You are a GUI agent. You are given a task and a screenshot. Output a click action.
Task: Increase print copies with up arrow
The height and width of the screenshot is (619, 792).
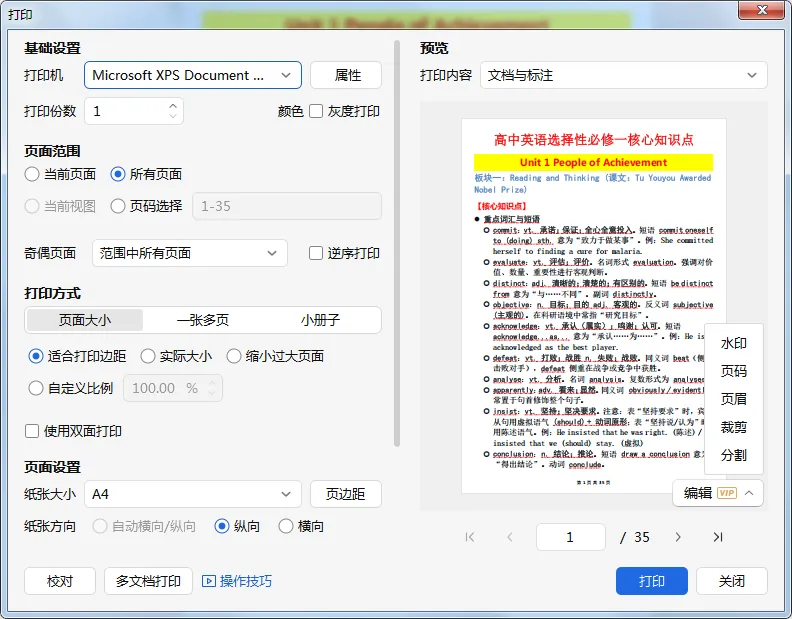(173, 106)
